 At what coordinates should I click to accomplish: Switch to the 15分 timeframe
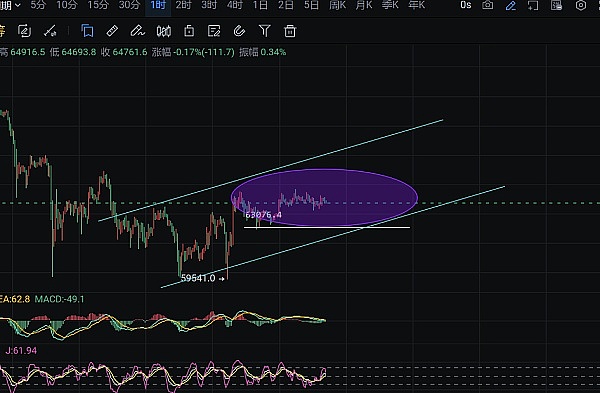98,5
